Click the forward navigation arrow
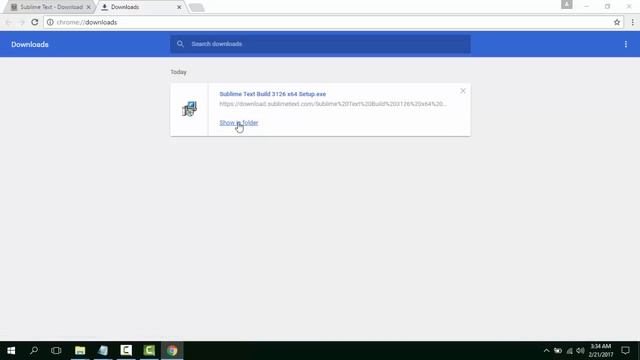640x360 pixels. [22, 22]
